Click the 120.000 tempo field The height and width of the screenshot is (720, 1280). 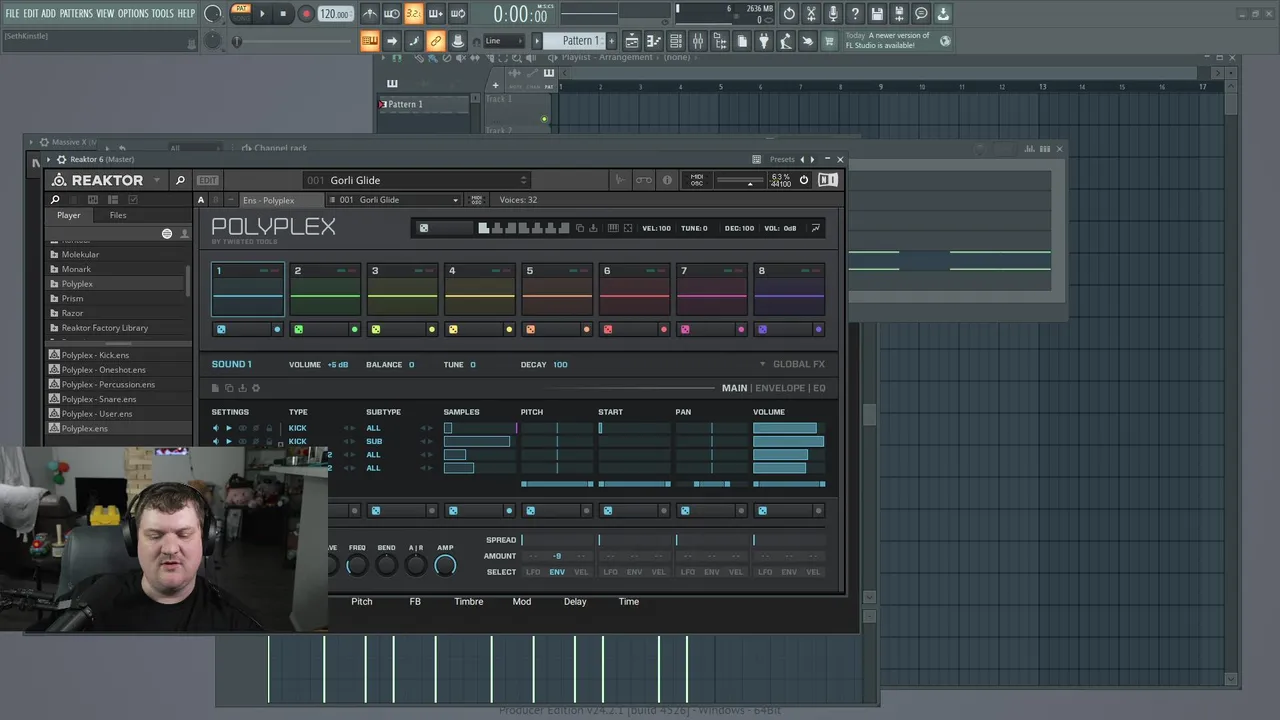[x=335, y=14]
